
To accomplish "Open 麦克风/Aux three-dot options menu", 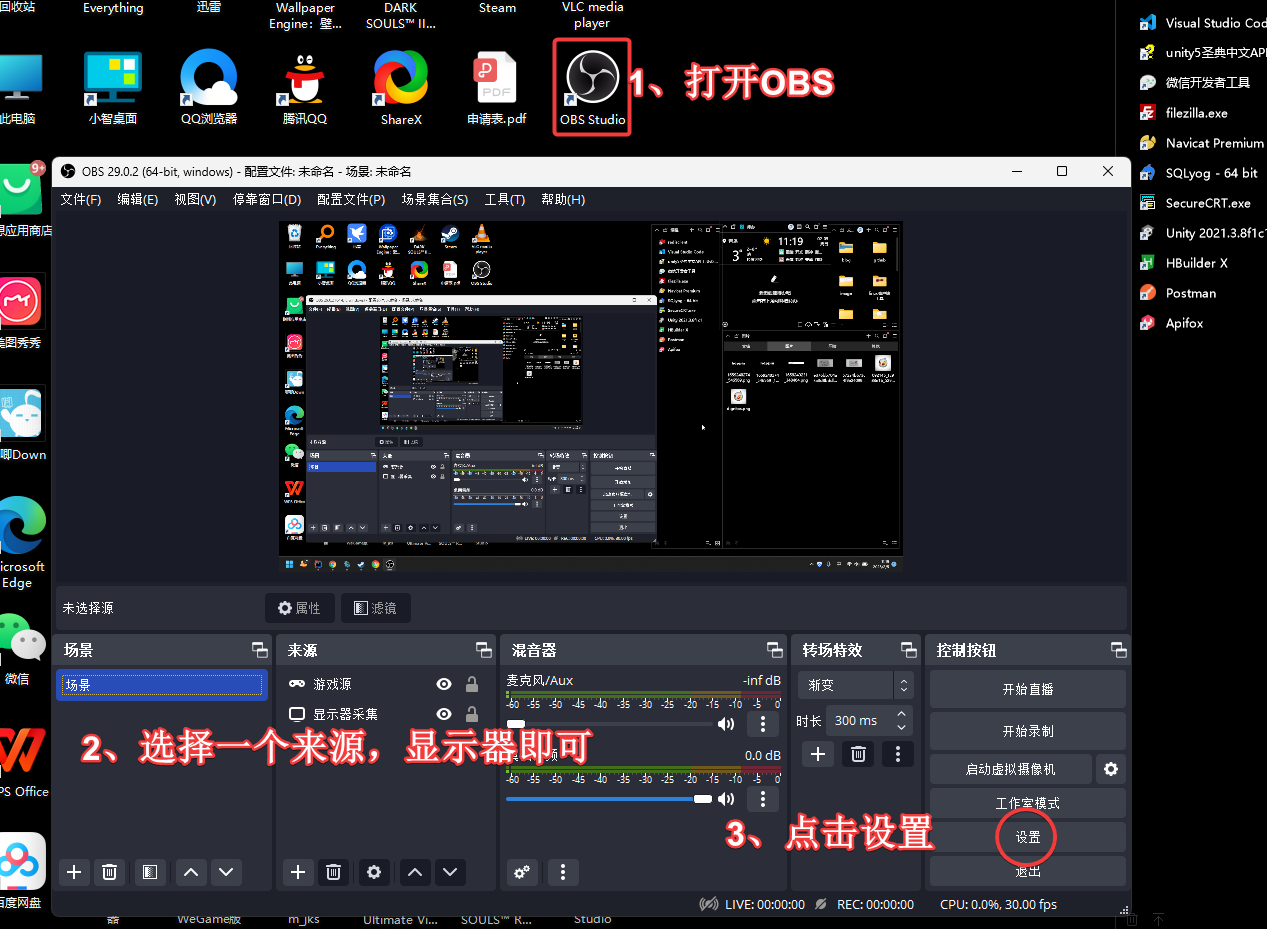I will [763, 724].
